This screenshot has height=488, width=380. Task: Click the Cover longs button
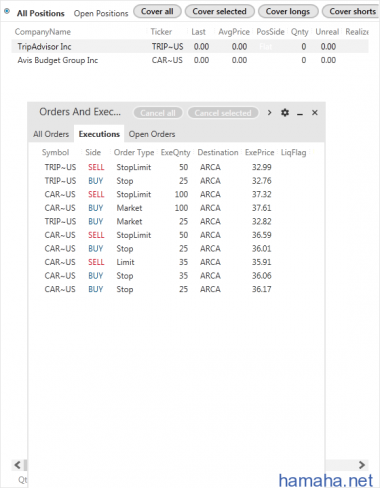click(288, 11)
